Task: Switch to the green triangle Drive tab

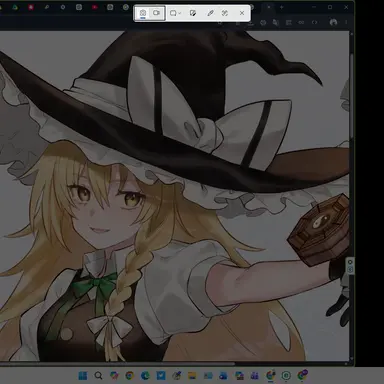Action: [15, 7]
